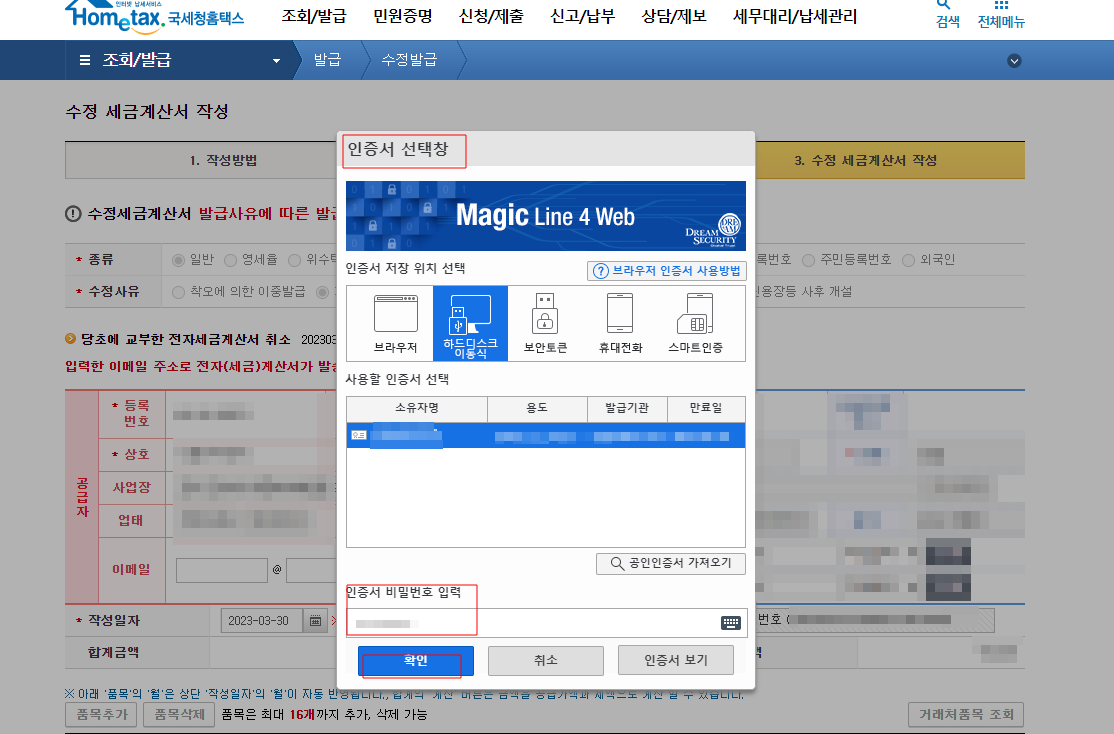
Task: Switch to step 3. 수정 세금계산서 작성 tab
Action: point(889,160)
